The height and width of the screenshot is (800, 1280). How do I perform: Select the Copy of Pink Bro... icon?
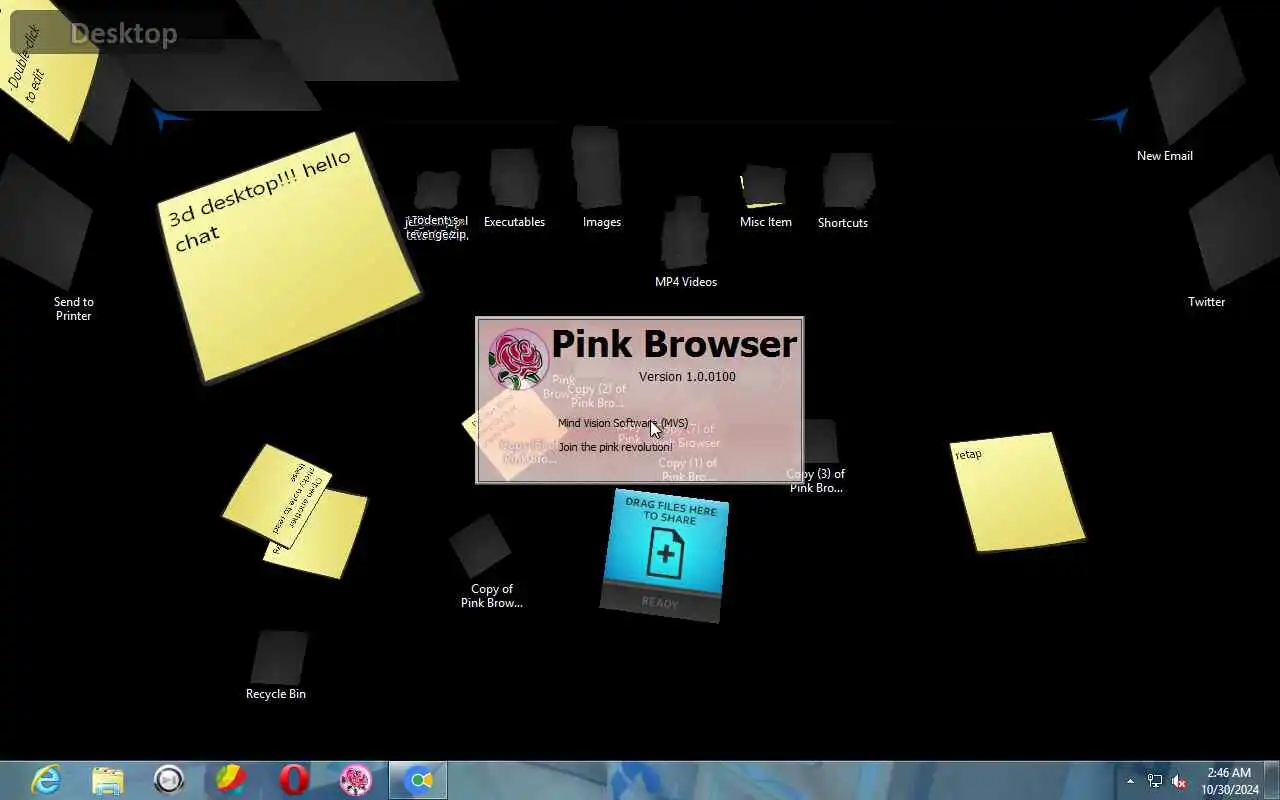point(480,546)
